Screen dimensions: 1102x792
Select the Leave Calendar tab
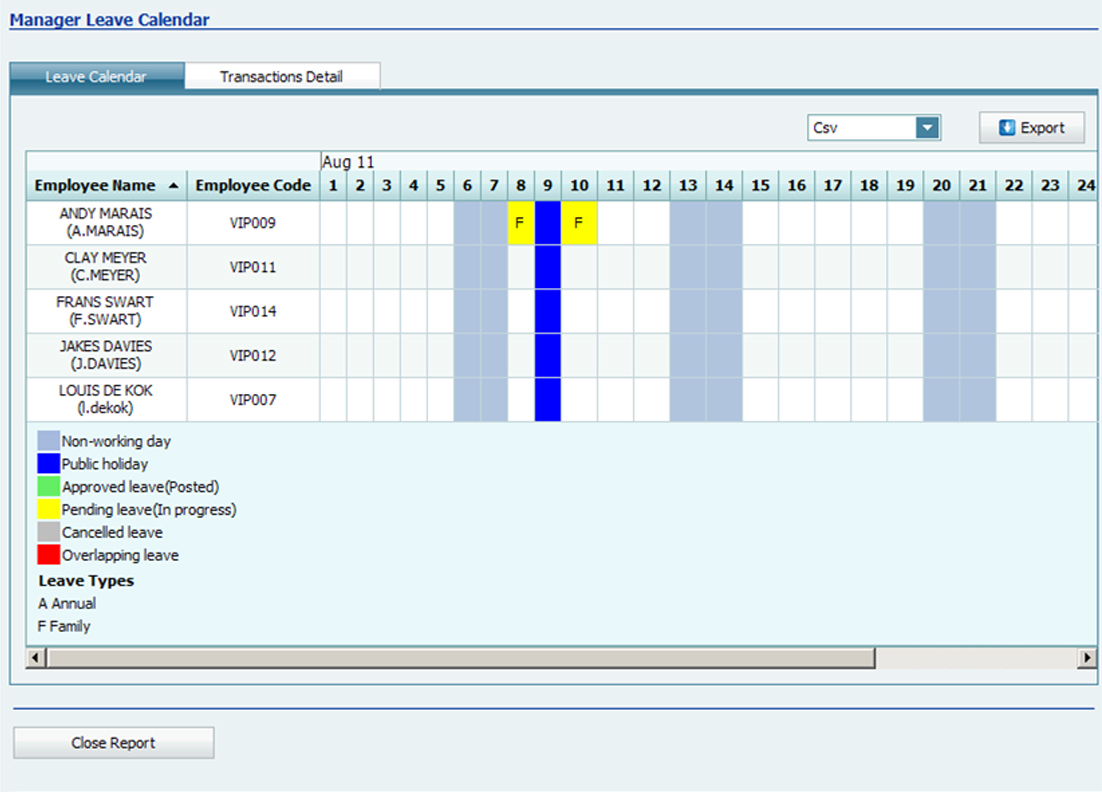click(x=97, y=75)
